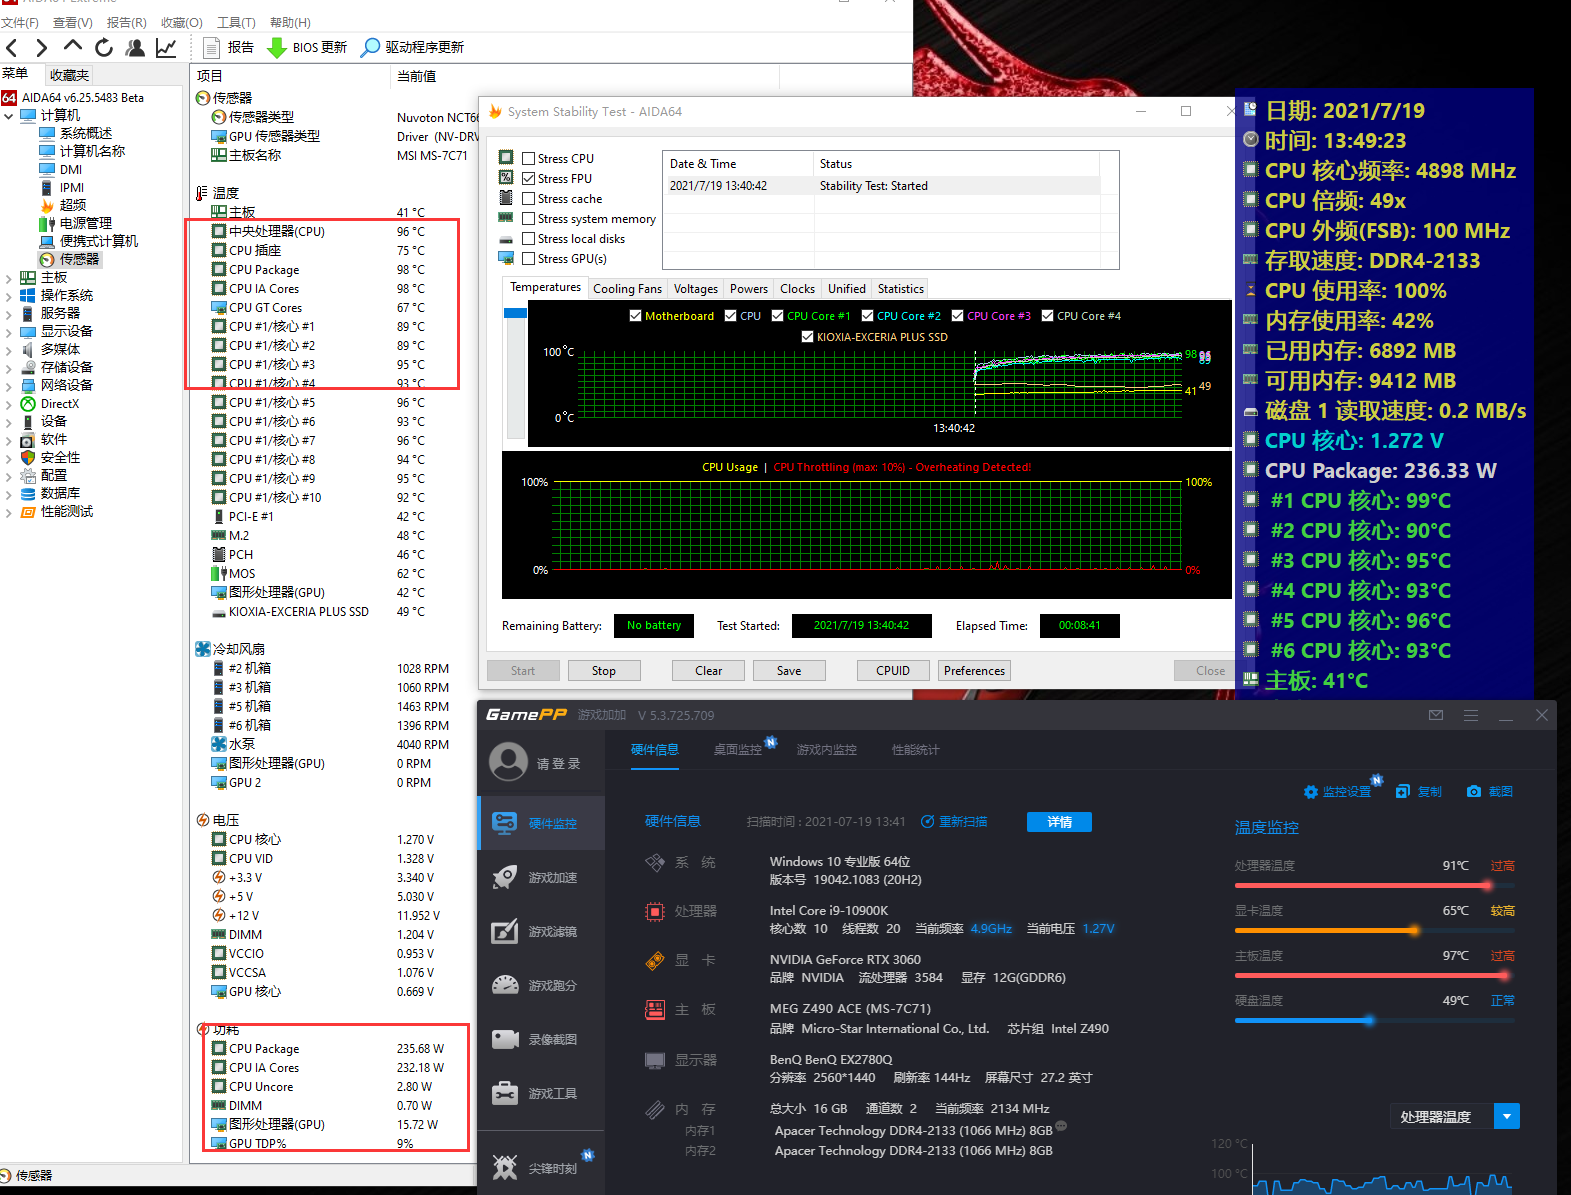Enable the Stress CPU checkbox

528,158
